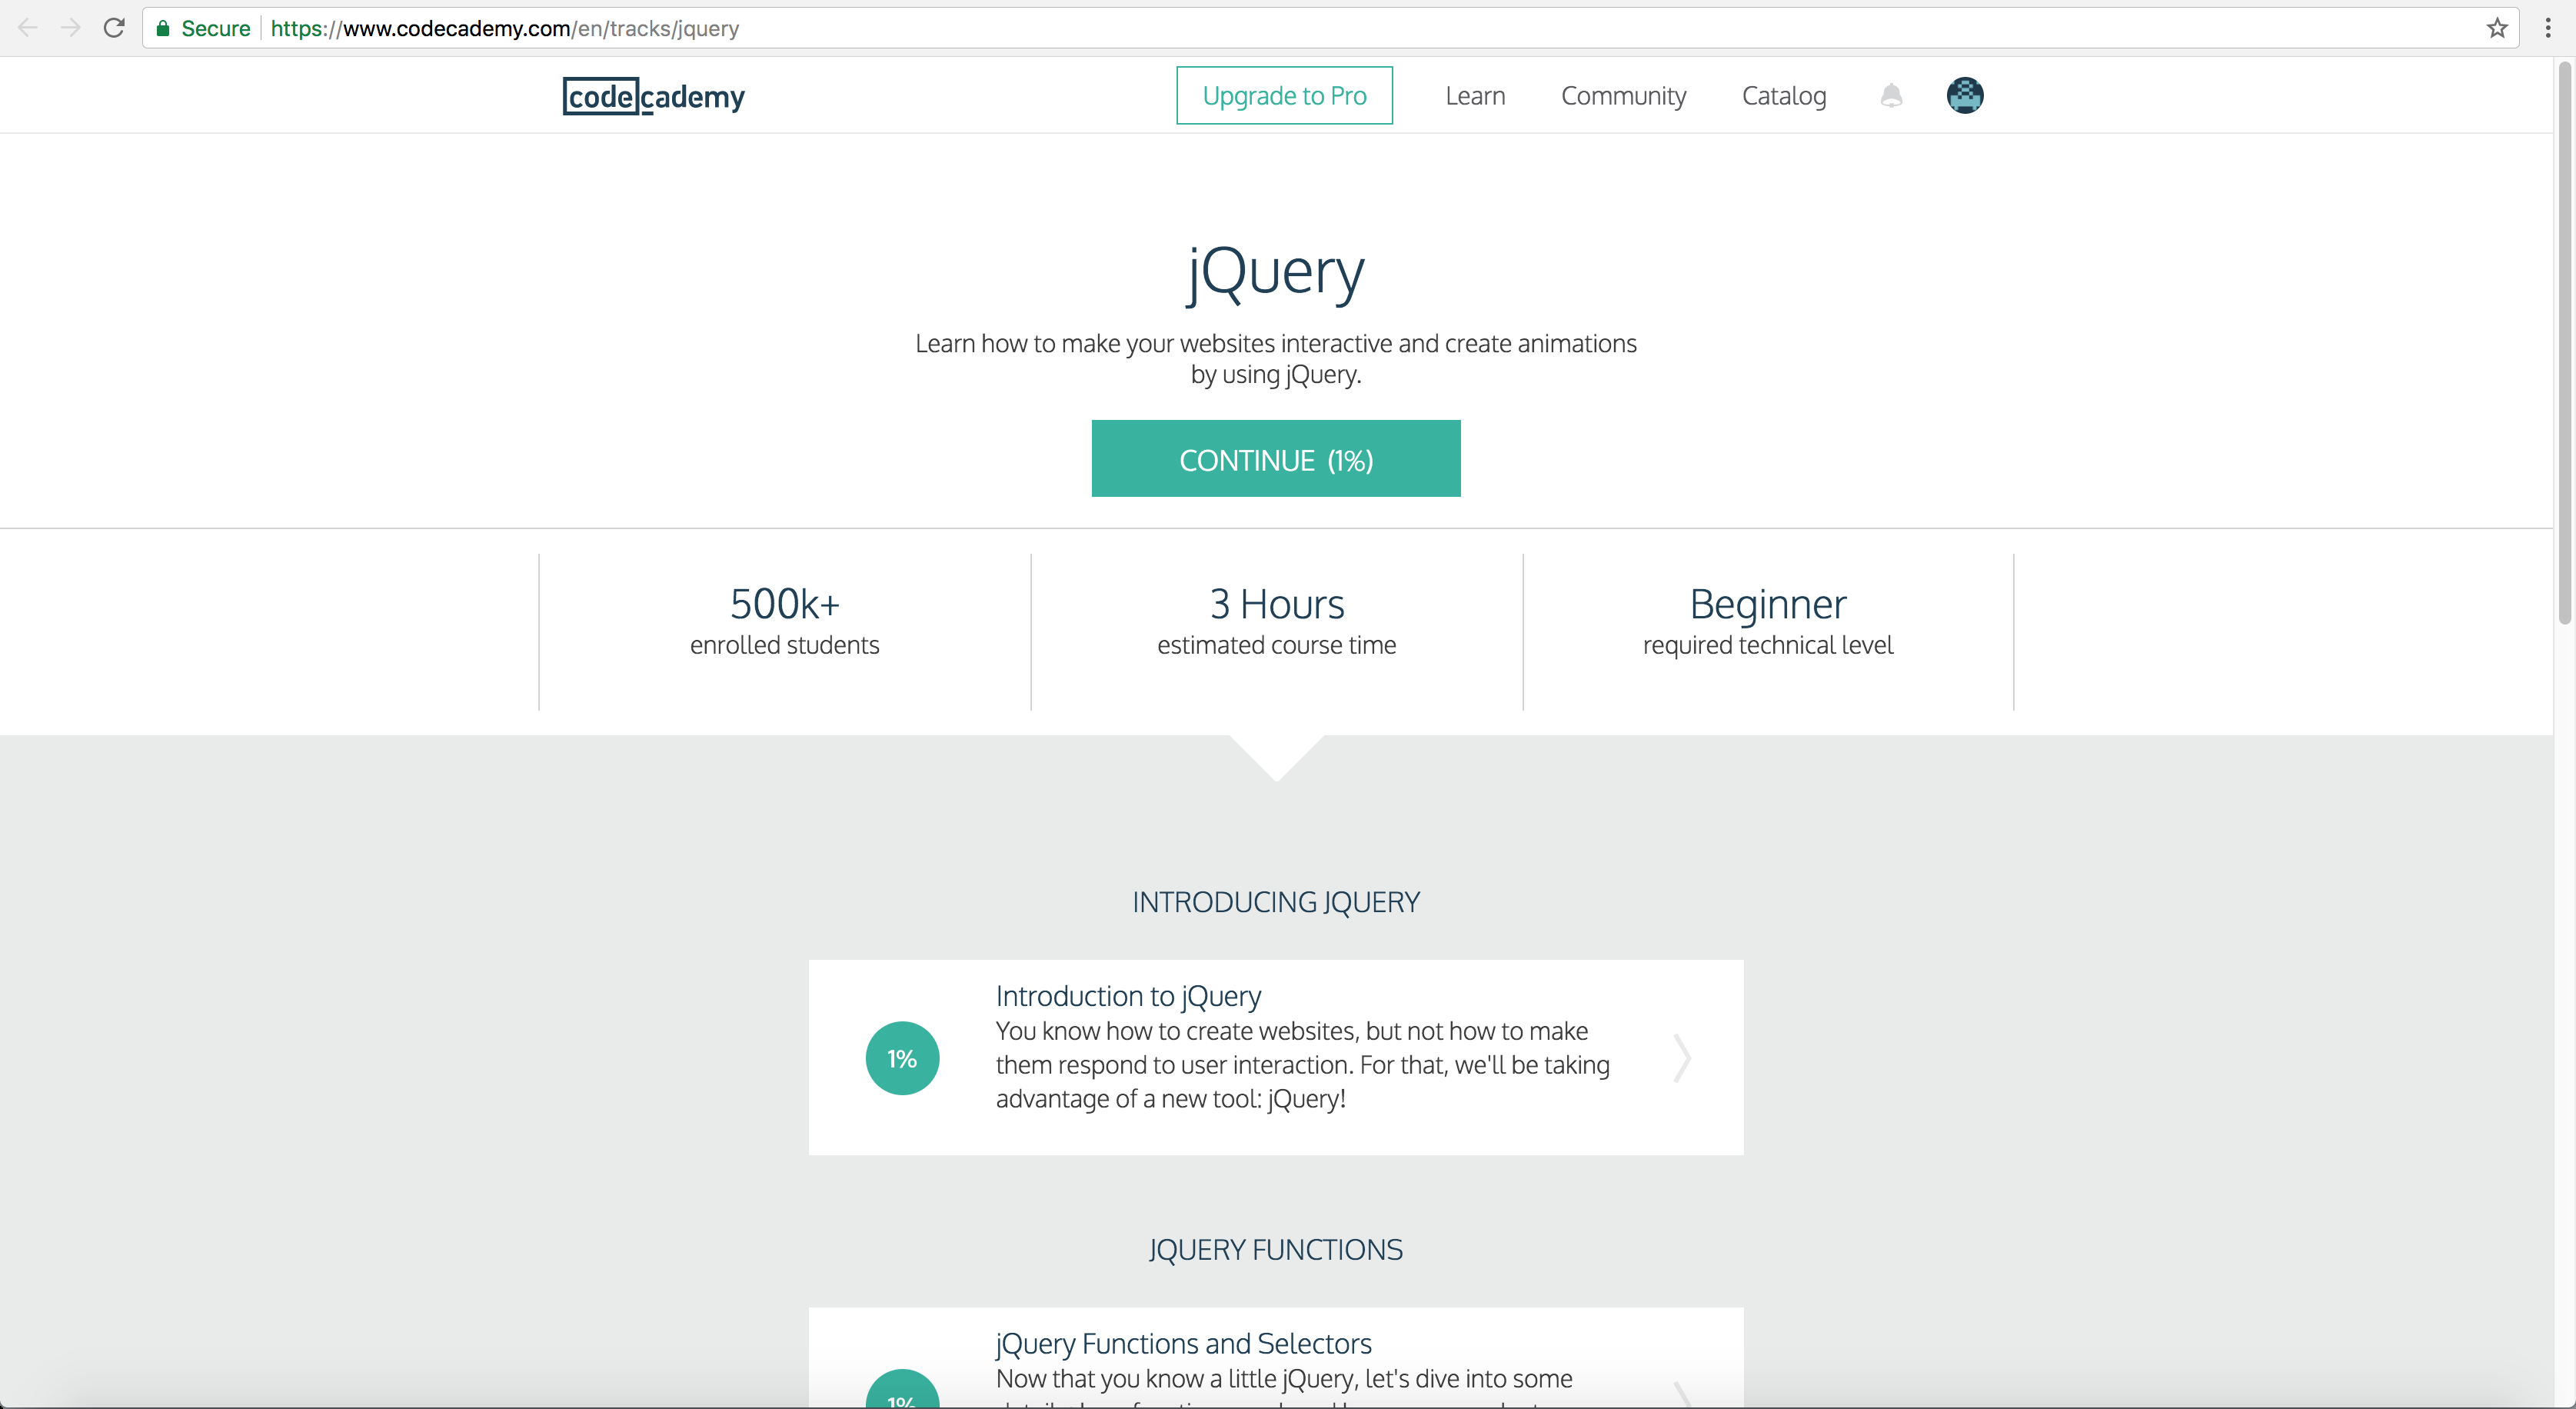
Task: Click the 3 Hours course time stat
Action: [1277, 620]
